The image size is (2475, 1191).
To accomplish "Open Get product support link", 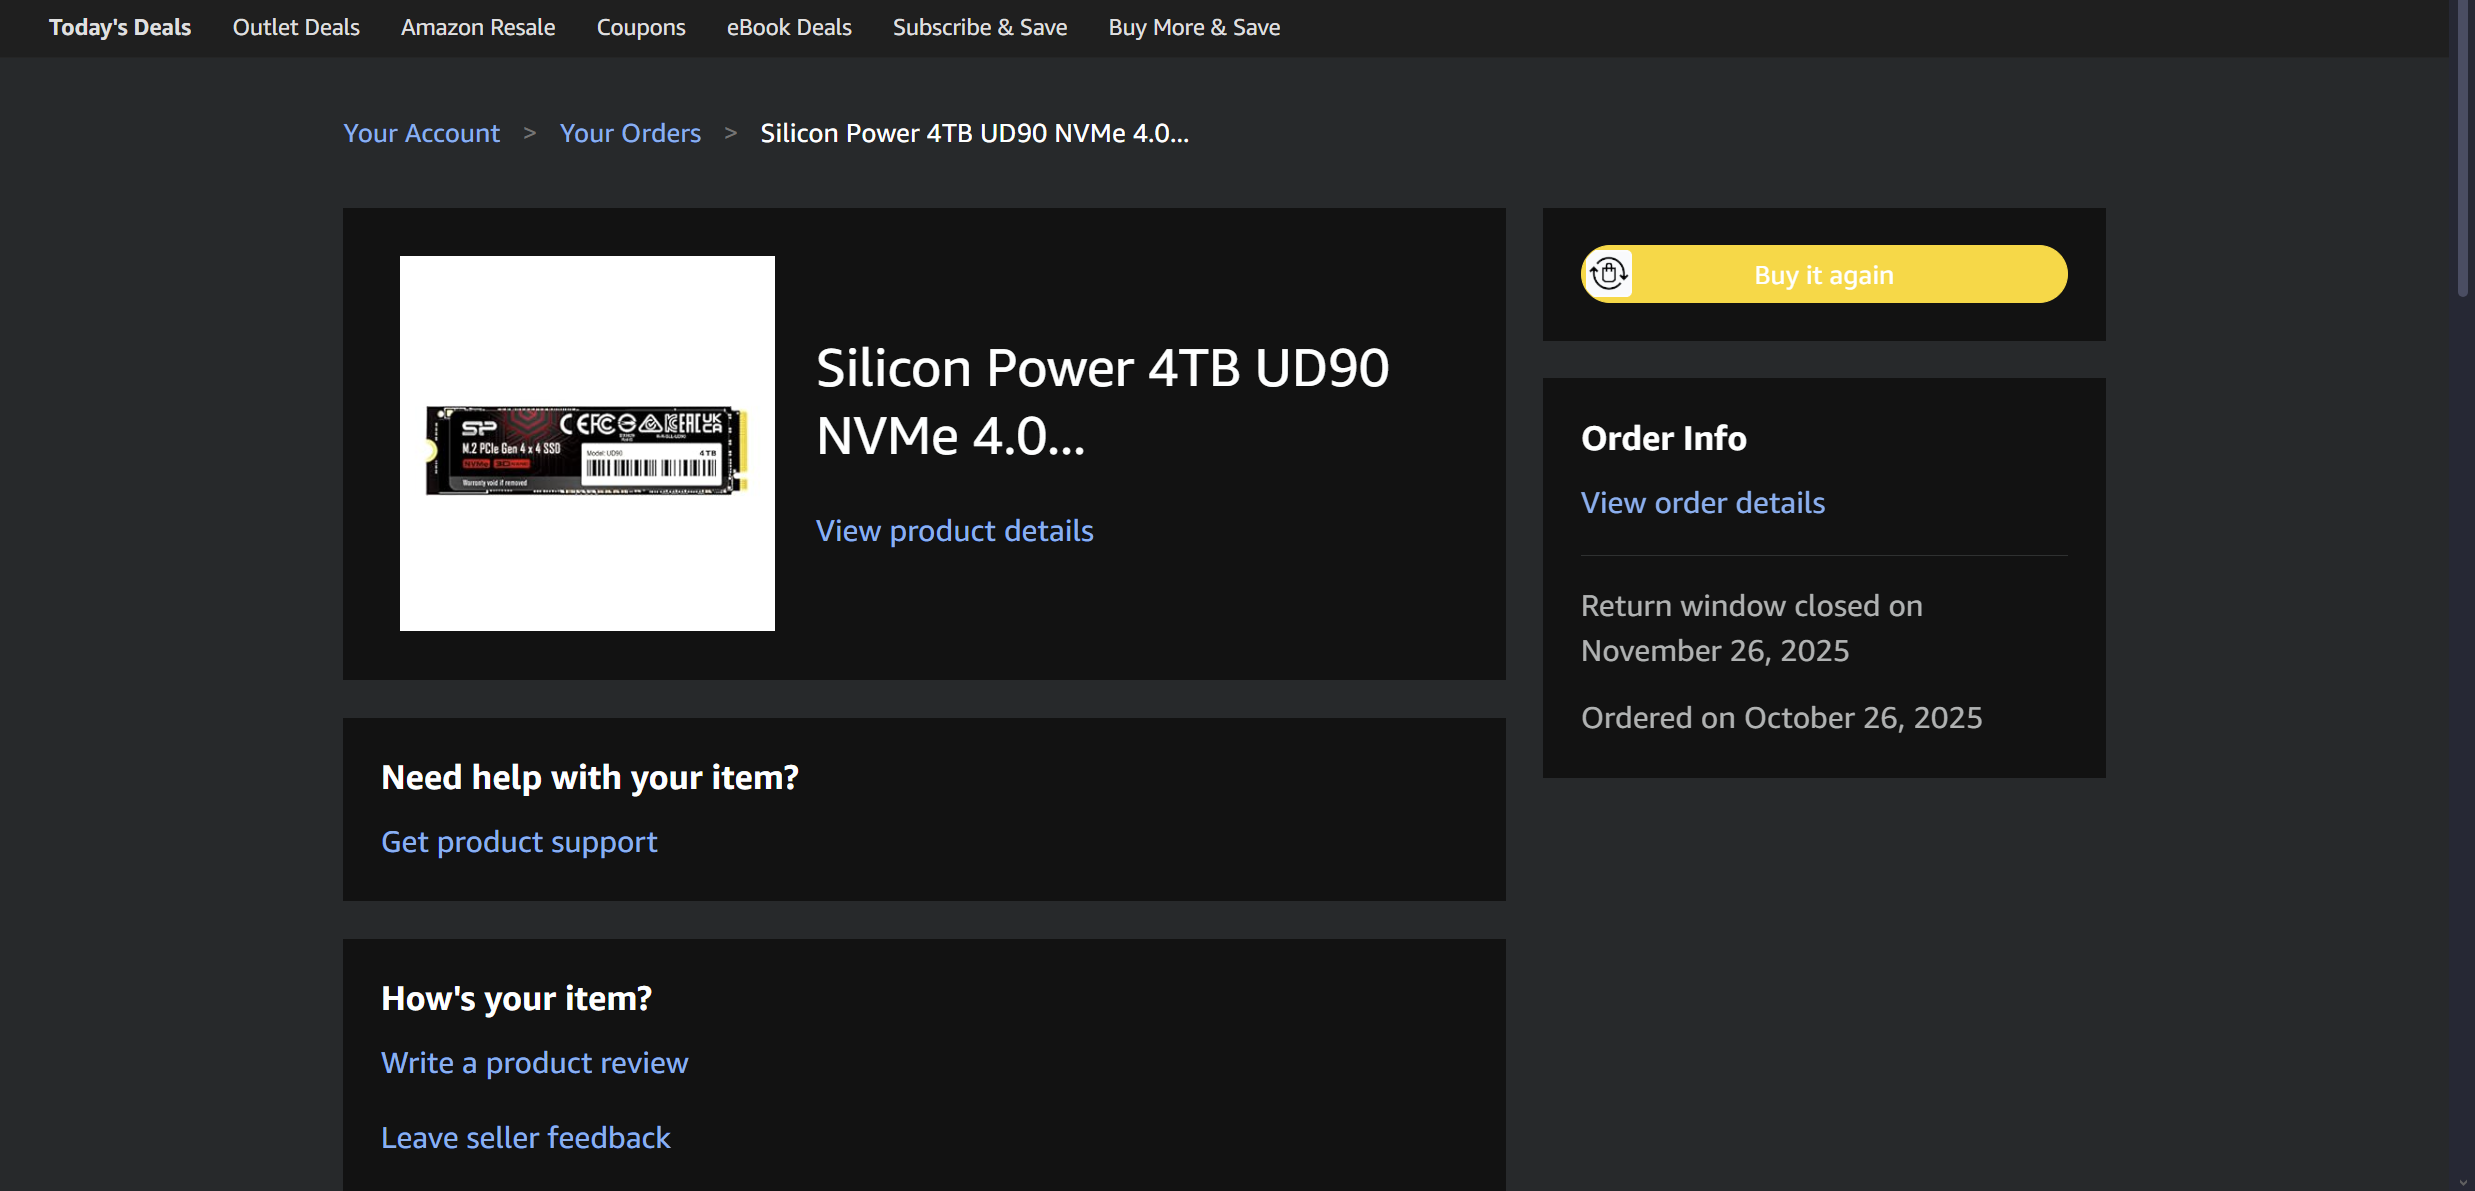I will [x=519, y=841].
